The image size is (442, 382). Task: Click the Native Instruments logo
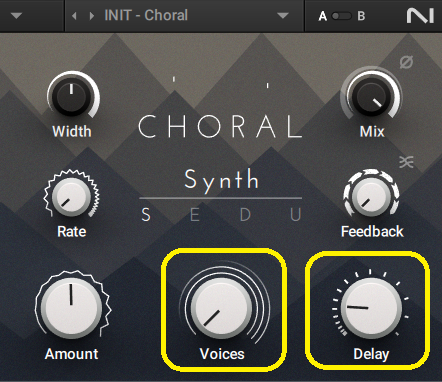420,16
